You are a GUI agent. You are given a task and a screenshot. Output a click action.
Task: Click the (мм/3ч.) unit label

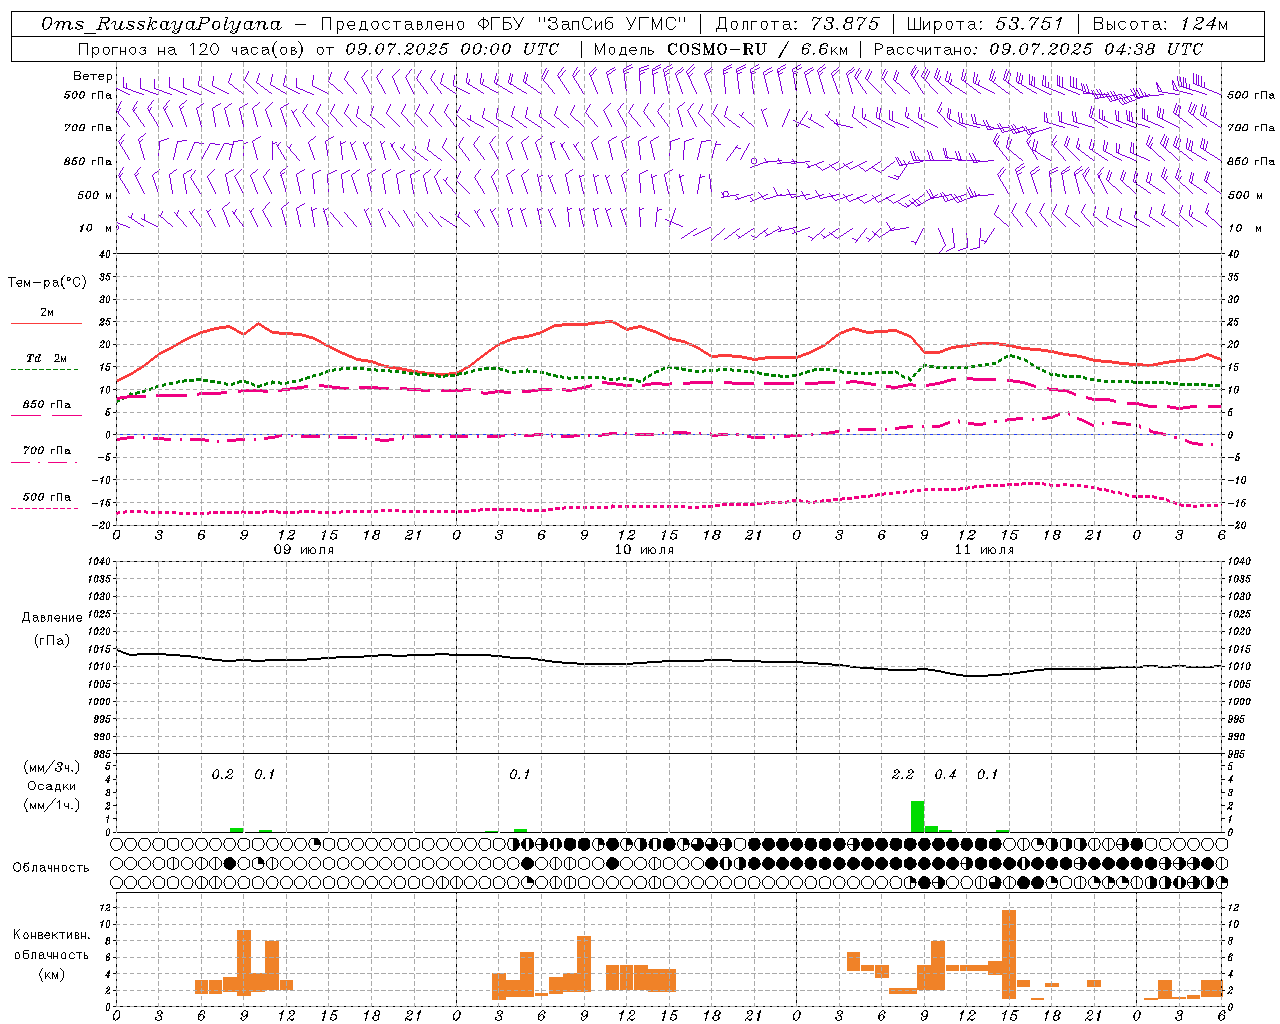click(x=51, y=767)
